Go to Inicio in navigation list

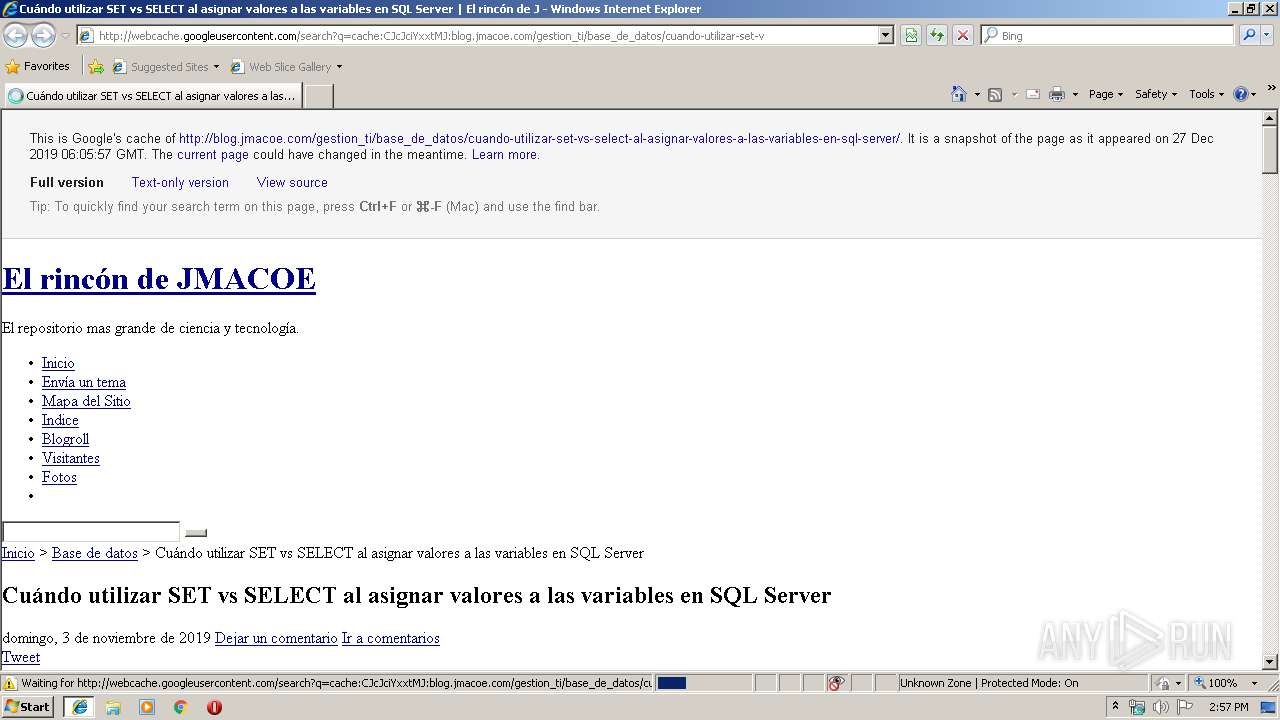58,363
